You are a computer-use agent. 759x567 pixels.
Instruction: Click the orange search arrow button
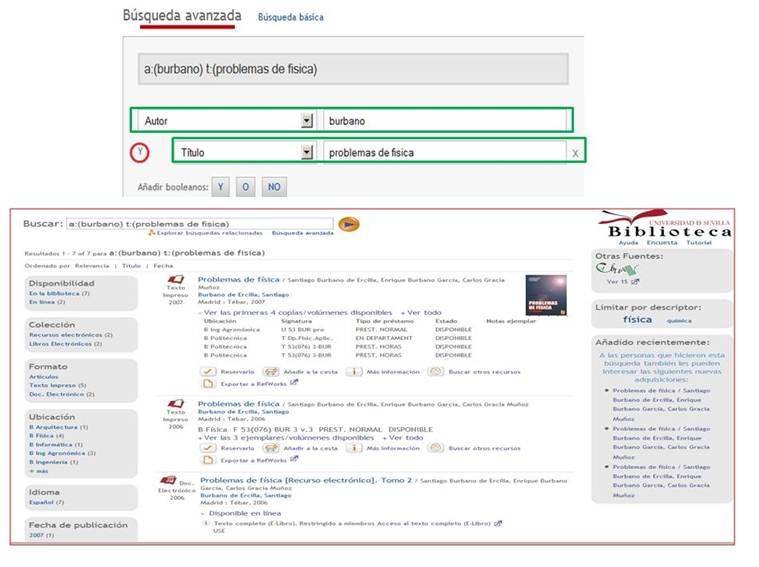349,224
